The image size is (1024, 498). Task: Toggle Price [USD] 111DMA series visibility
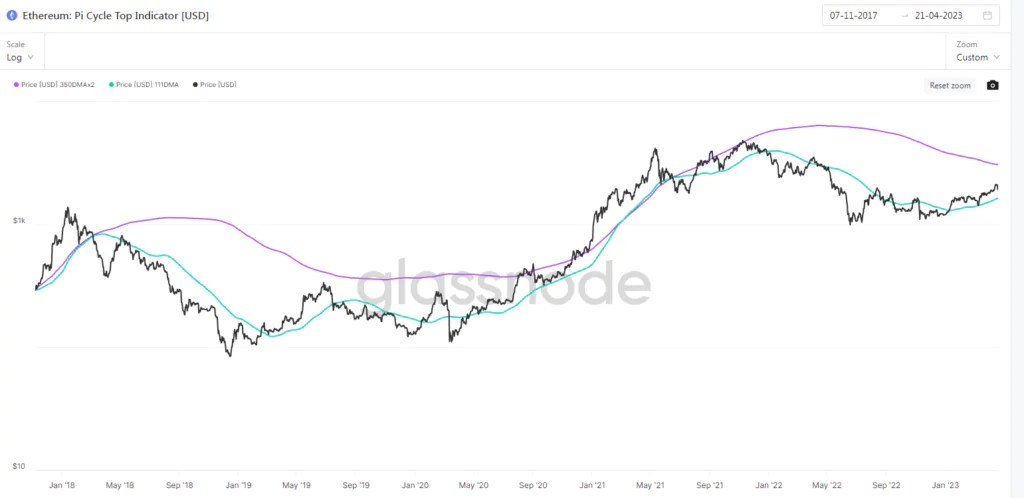(x=144, y=85)
